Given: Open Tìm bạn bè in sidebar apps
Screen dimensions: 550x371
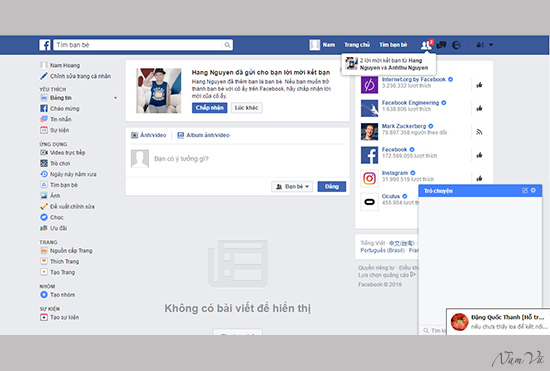Looking at the screenshot, I should 59,185.
